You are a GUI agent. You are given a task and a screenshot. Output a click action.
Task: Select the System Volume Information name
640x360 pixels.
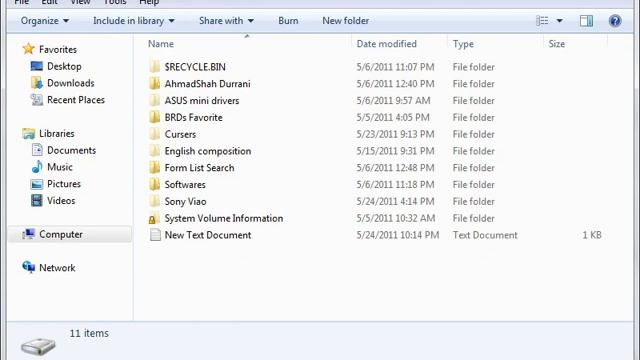pos(224,218)
